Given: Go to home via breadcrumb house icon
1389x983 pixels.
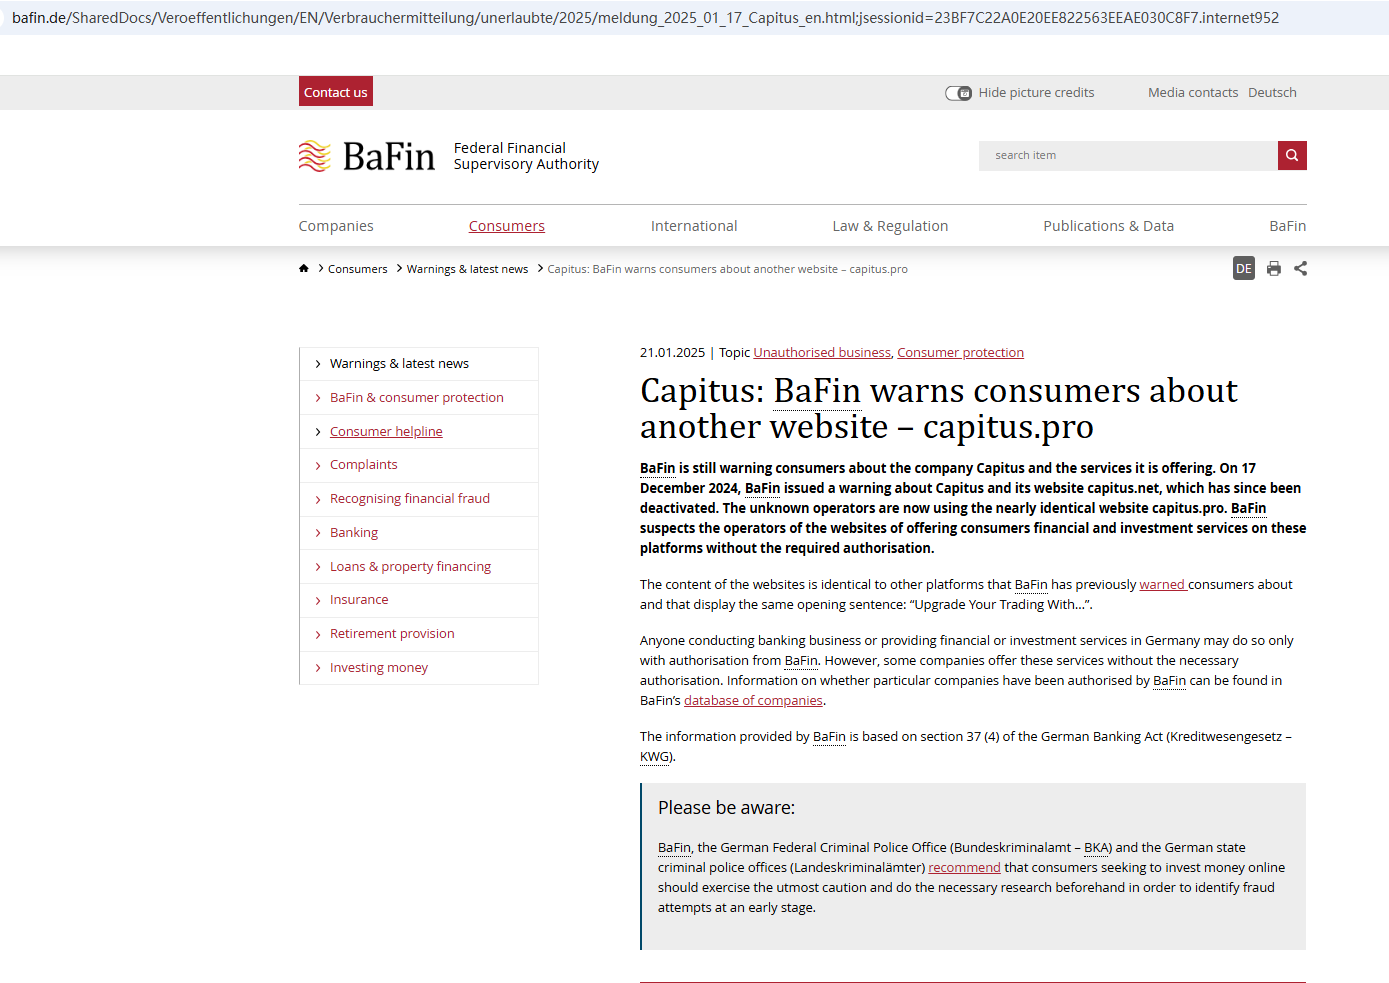Looking at the screenshot, I should [x=304, y=268].
